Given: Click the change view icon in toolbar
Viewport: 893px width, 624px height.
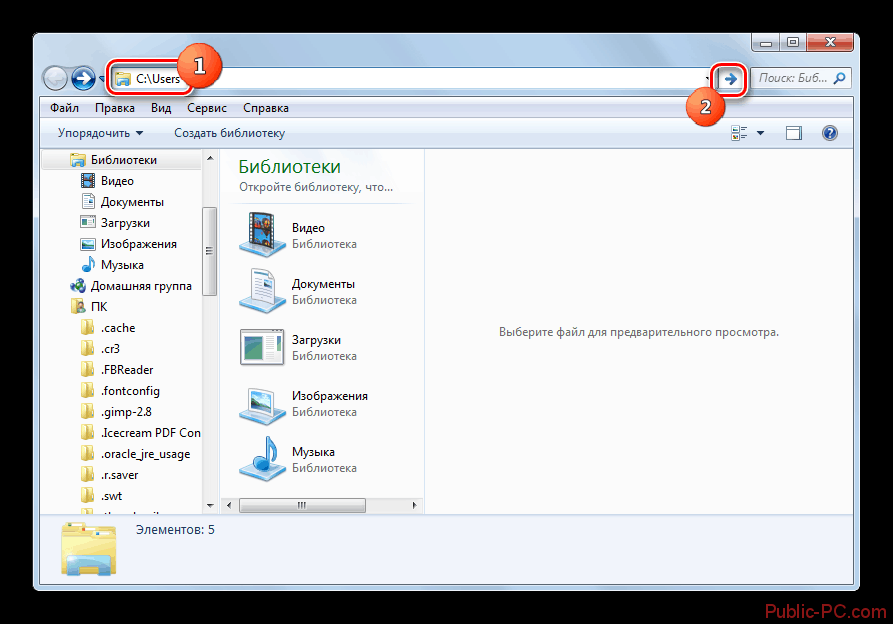Looking at the screenshot, I should tap(740, 133).
